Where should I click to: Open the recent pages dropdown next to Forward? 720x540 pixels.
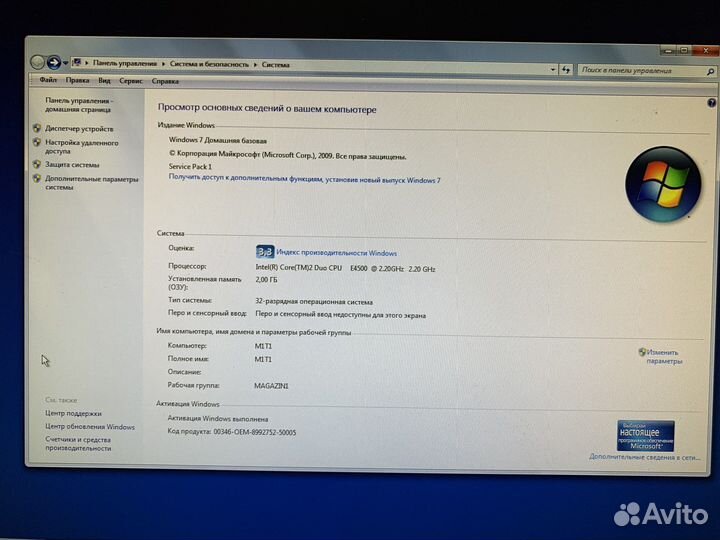click(65, 62)
